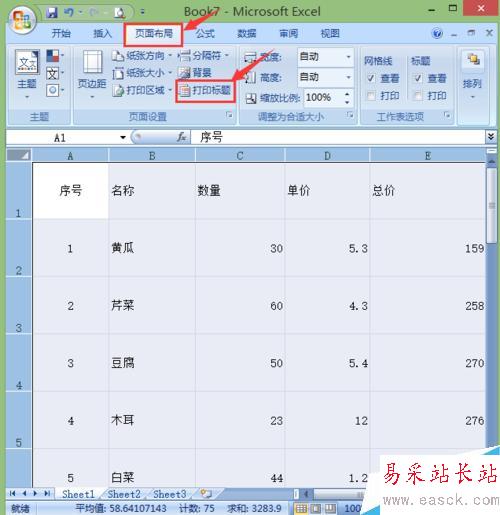
Task: Open Excel help icon
Action: [437, 33]
